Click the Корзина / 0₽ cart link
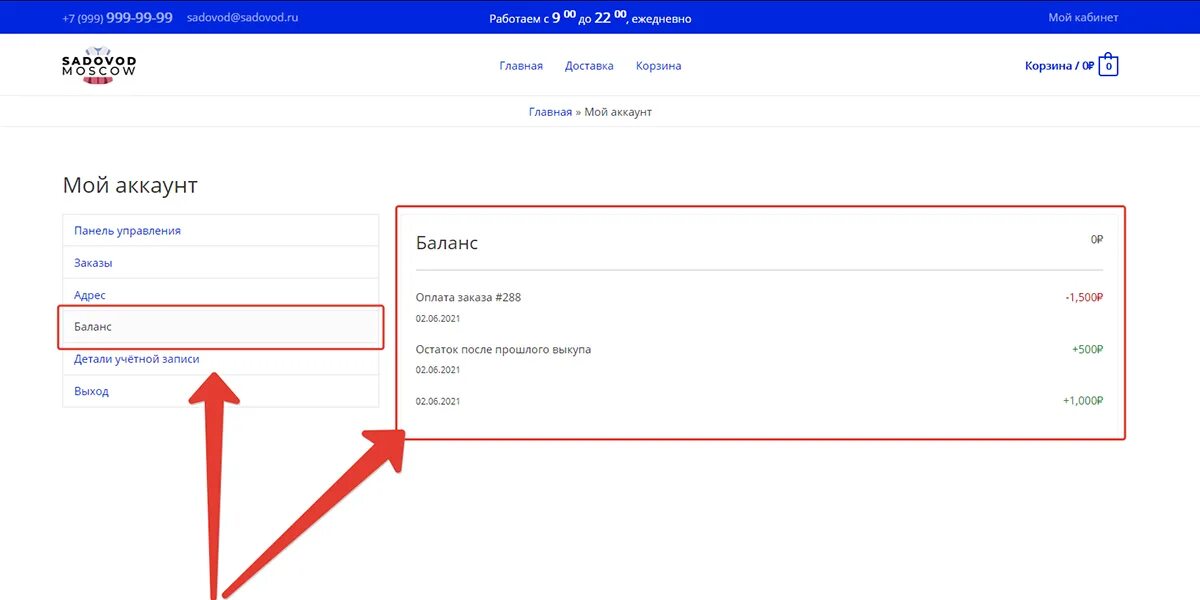This screenshot has width=1200, height=600. [x=1059, y=66]
